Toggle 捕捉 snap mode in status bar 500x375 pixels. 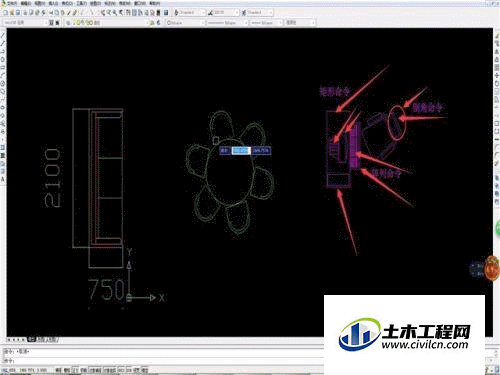click(59, 370)
